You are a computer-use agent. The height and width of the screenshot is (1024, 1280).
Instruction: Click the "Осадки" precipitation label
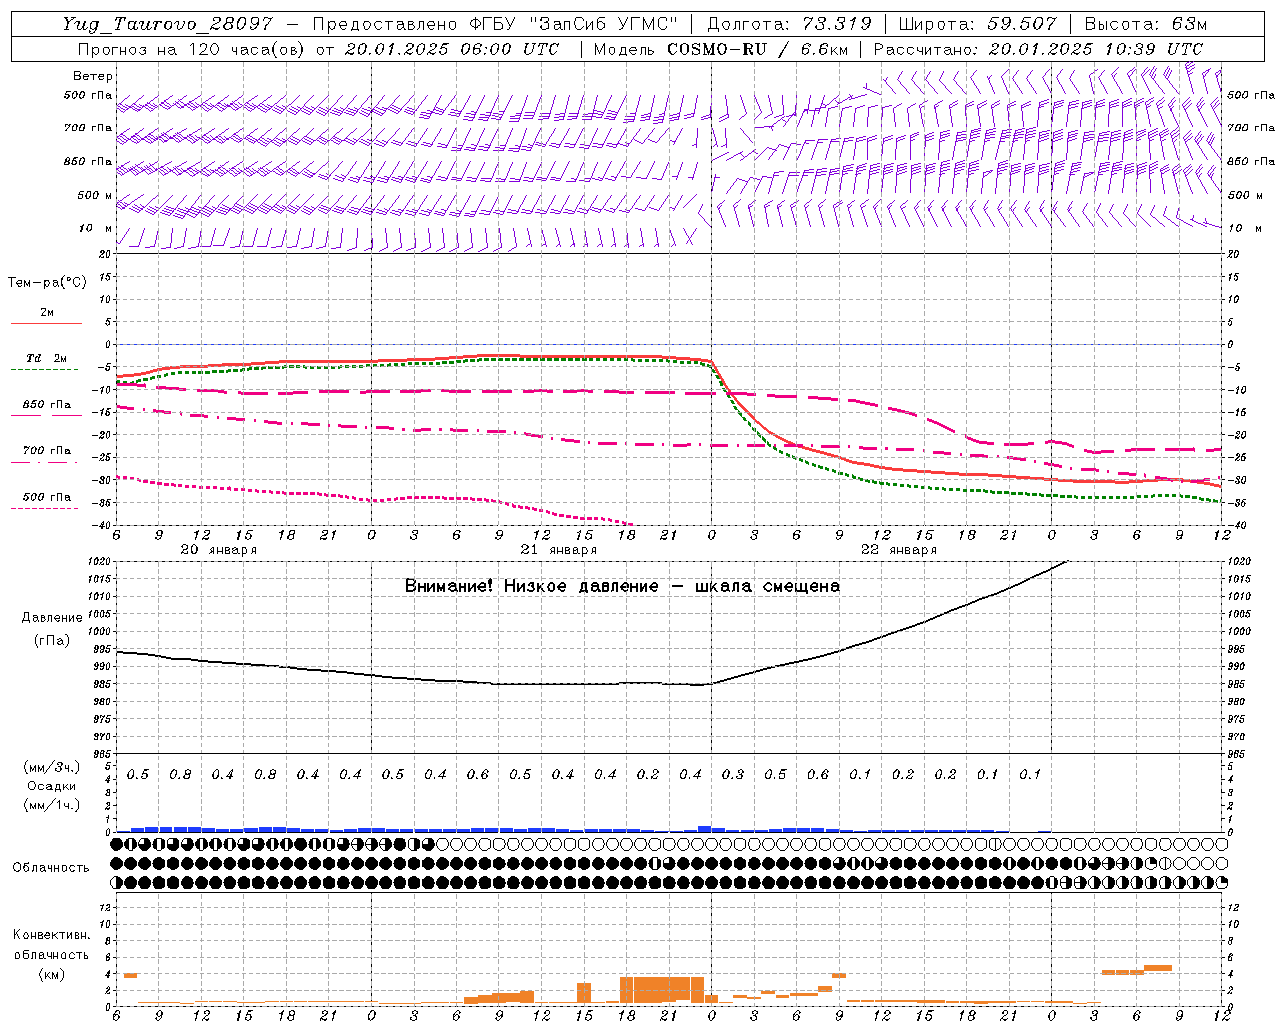coord(51,786)
